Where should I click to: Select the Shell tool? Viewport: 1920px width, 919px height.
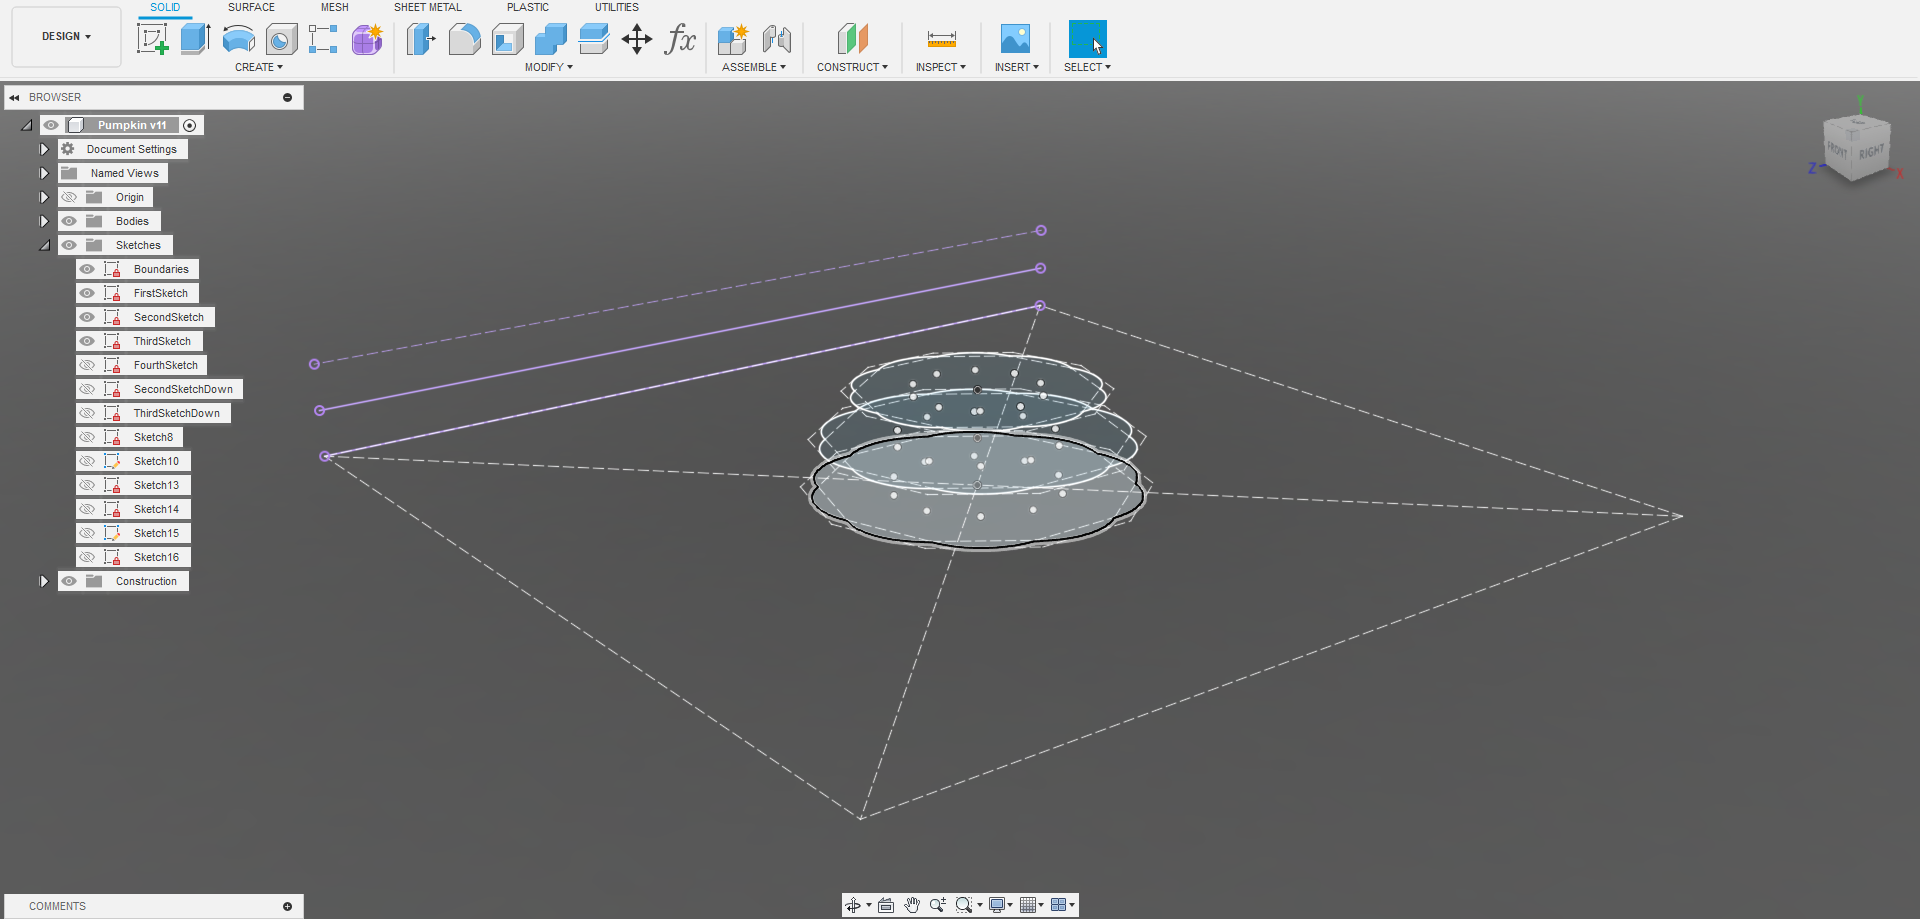coord(507,39)
